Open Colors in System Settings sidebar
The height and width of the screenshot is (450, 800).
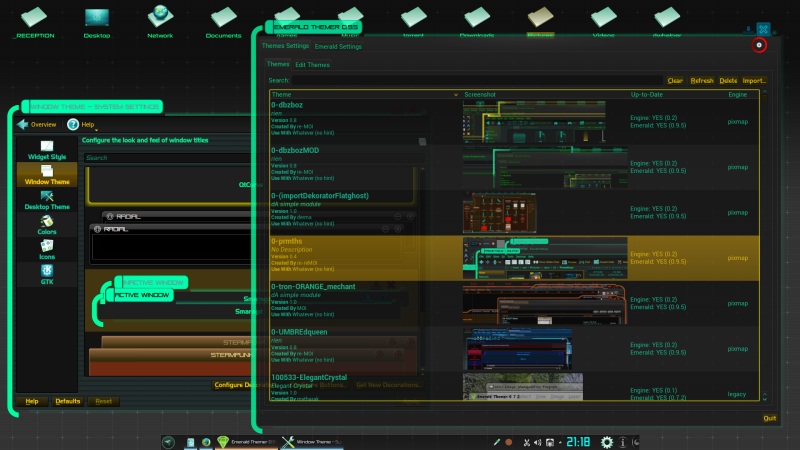tap(47, 225)
